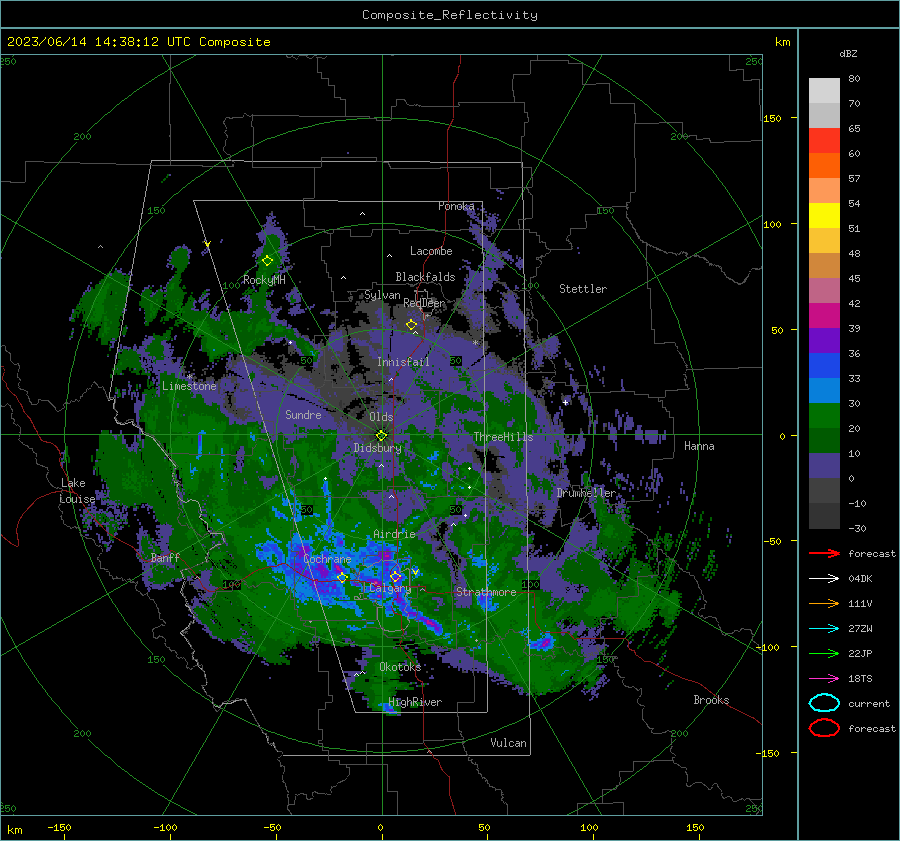Click the Sylvan label on the map
The image size is (900, 841).
point(382,295)
